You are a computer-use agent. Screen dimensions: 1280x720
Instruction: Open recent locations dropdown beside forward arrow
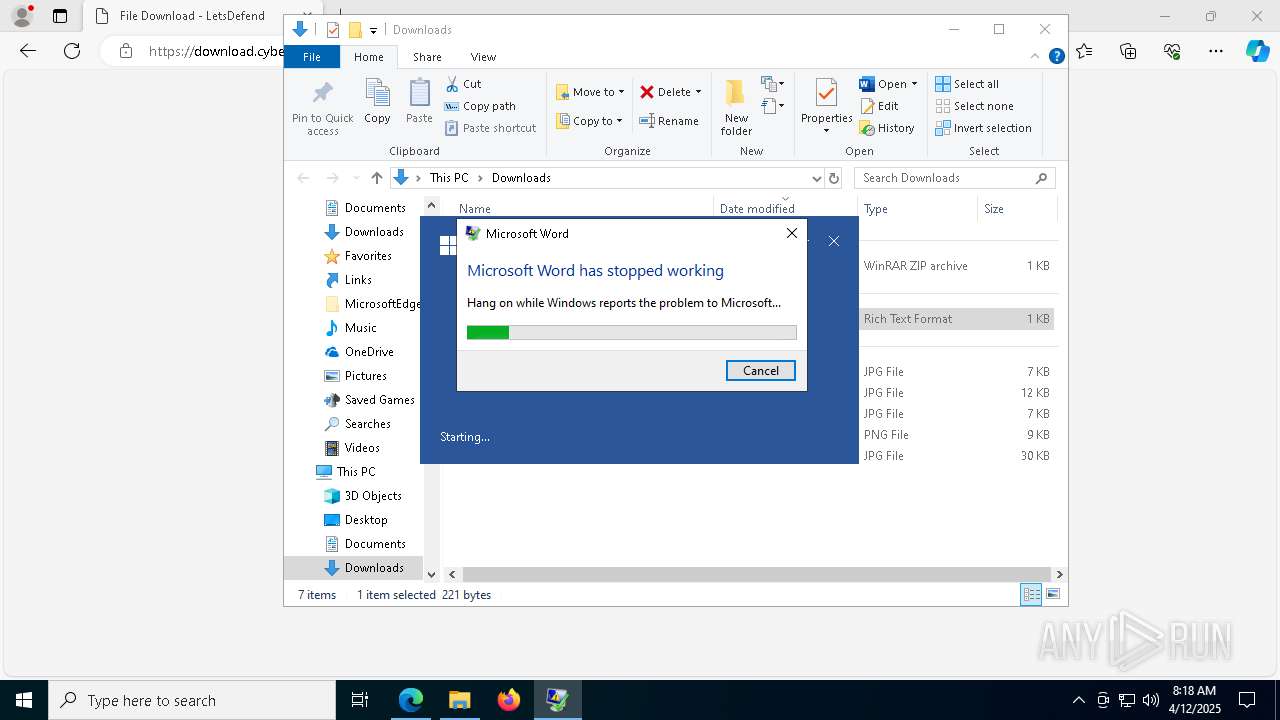[355, 178]
